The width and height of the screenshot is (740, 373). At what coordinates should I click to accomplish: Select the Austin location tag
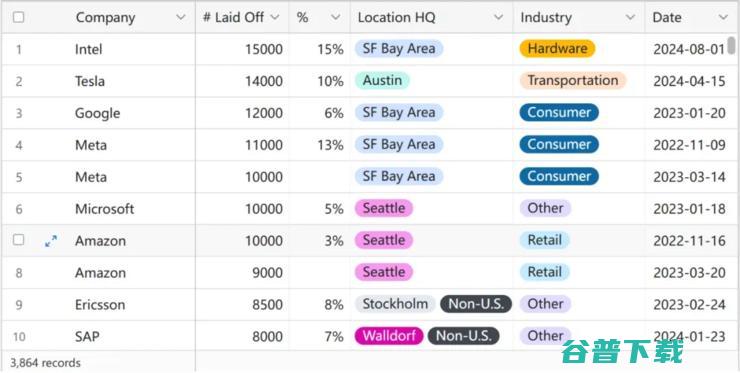(382, 81)
